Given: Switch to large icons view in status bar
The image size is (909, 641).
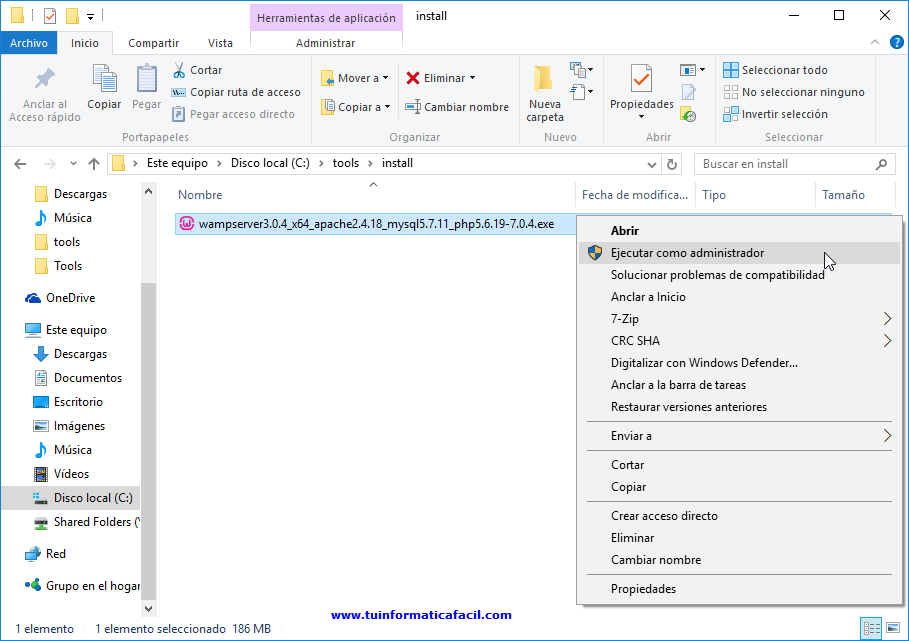Looking at the screenshot, I should coord(893,628).
